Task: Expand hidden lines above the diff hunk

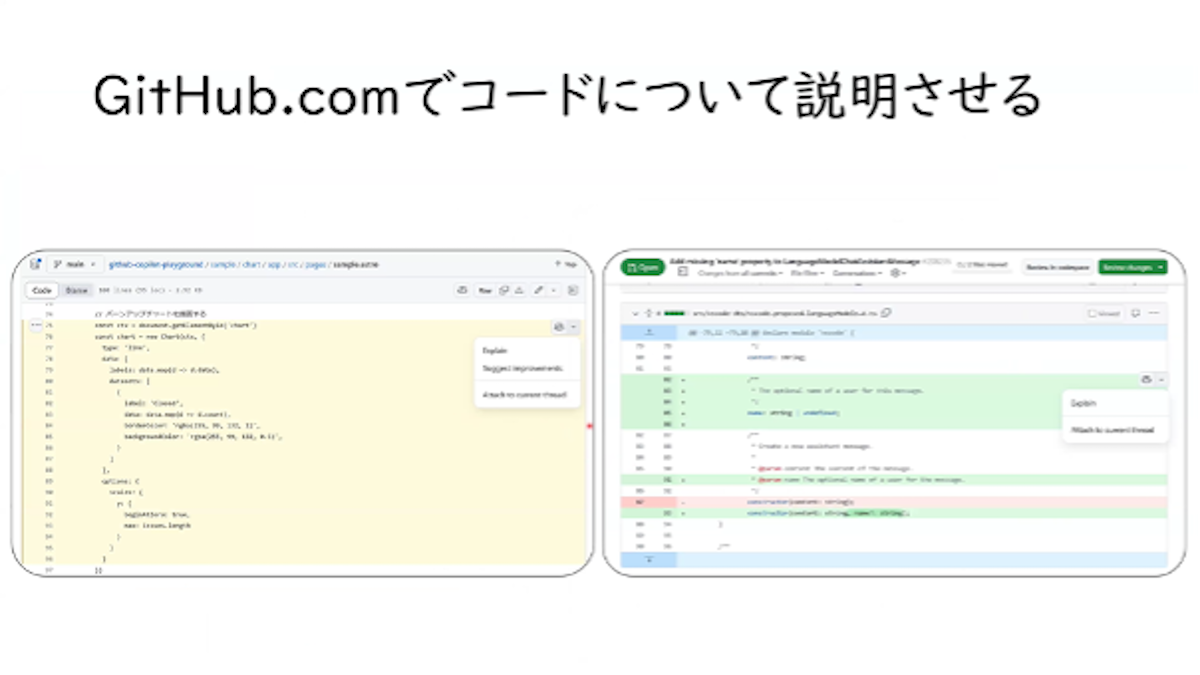Action: tap(648, 332)
